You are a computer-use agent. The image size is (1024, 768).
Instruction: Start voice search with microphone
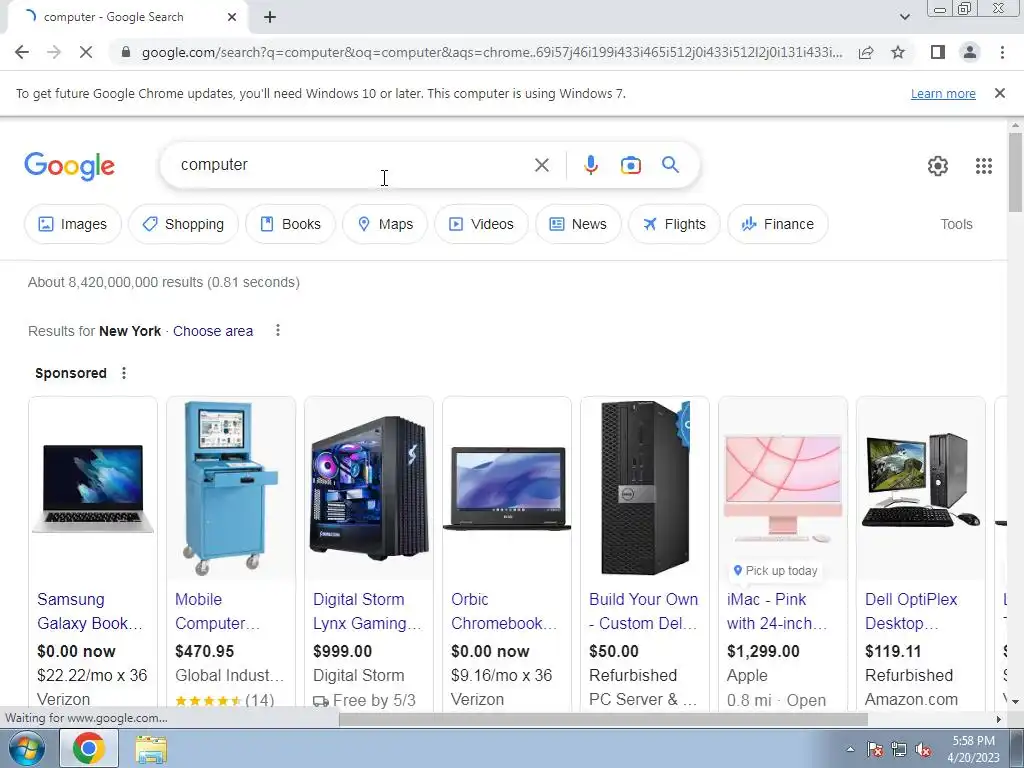tap(590, 165)
